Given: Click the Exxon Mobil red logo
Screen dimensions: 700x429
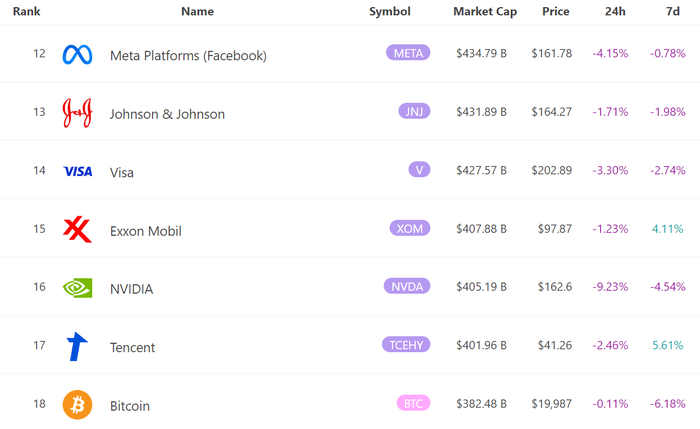Looking at the screenshot, I should pos(77,230).
